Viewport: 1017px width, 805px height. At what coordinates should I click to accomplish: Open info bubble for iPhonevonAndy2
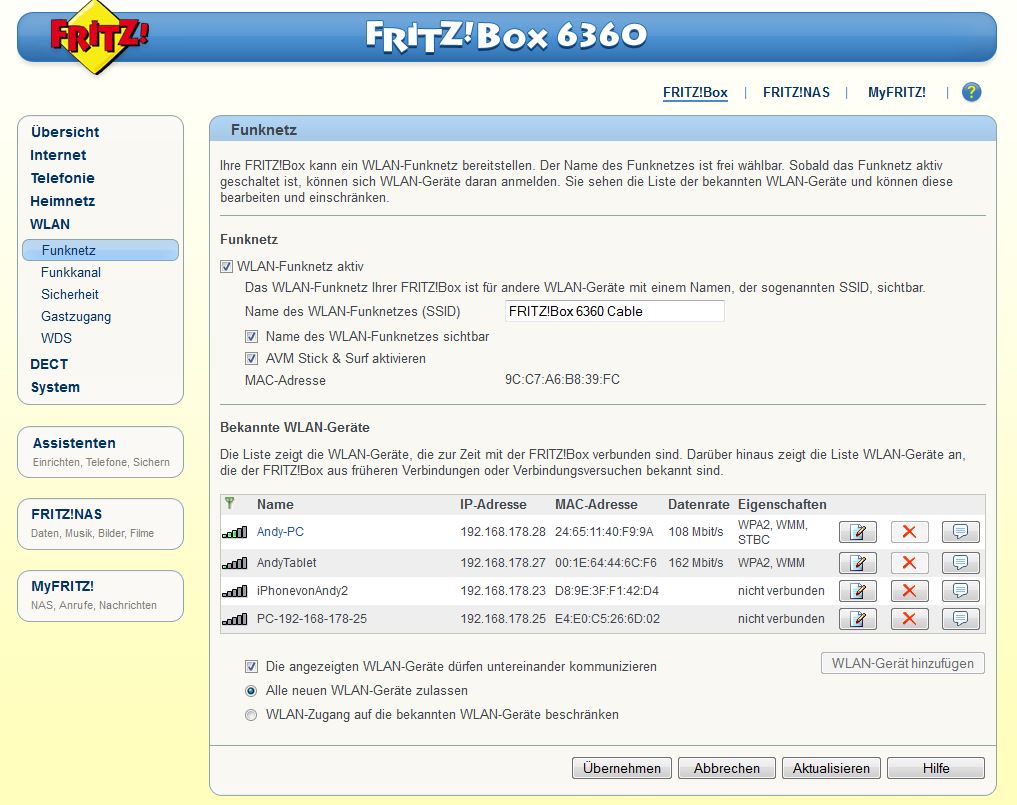click(x=961, y=590)
